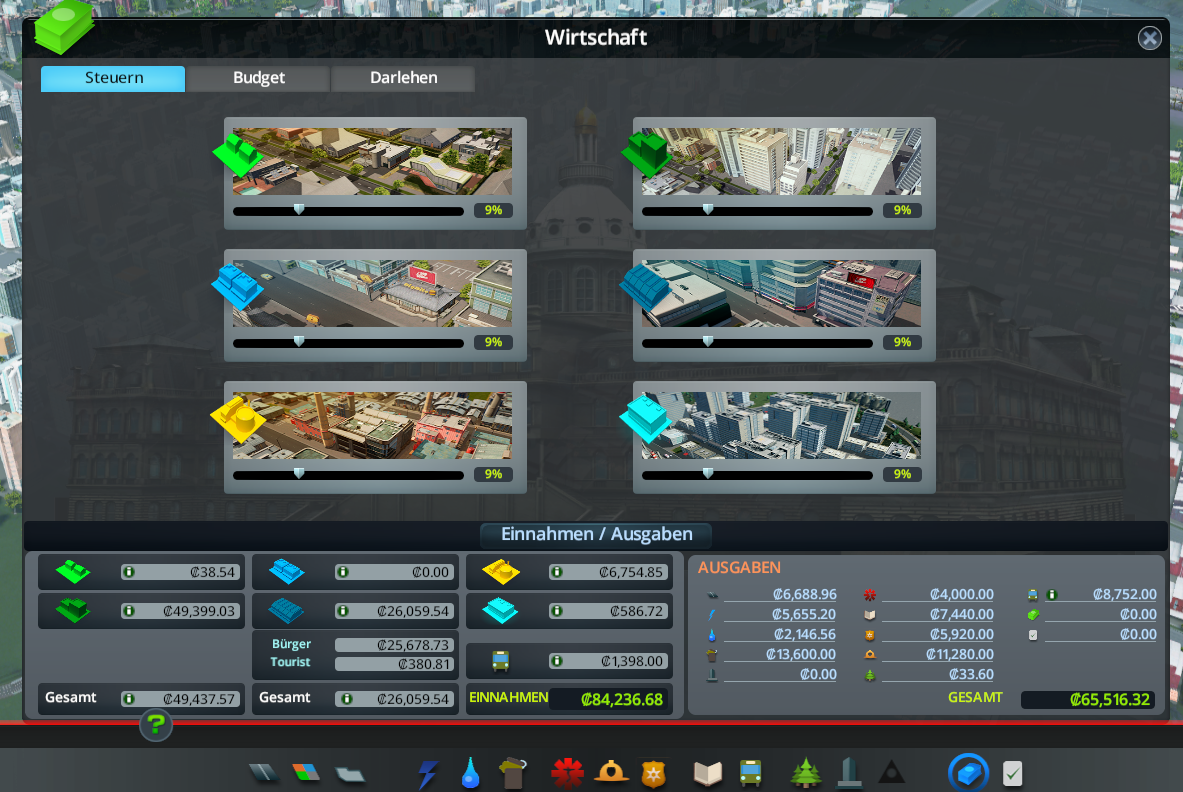Click the police expense ₡5,920.00
The width and height of the screenshot is (1183, 792).
961,635
